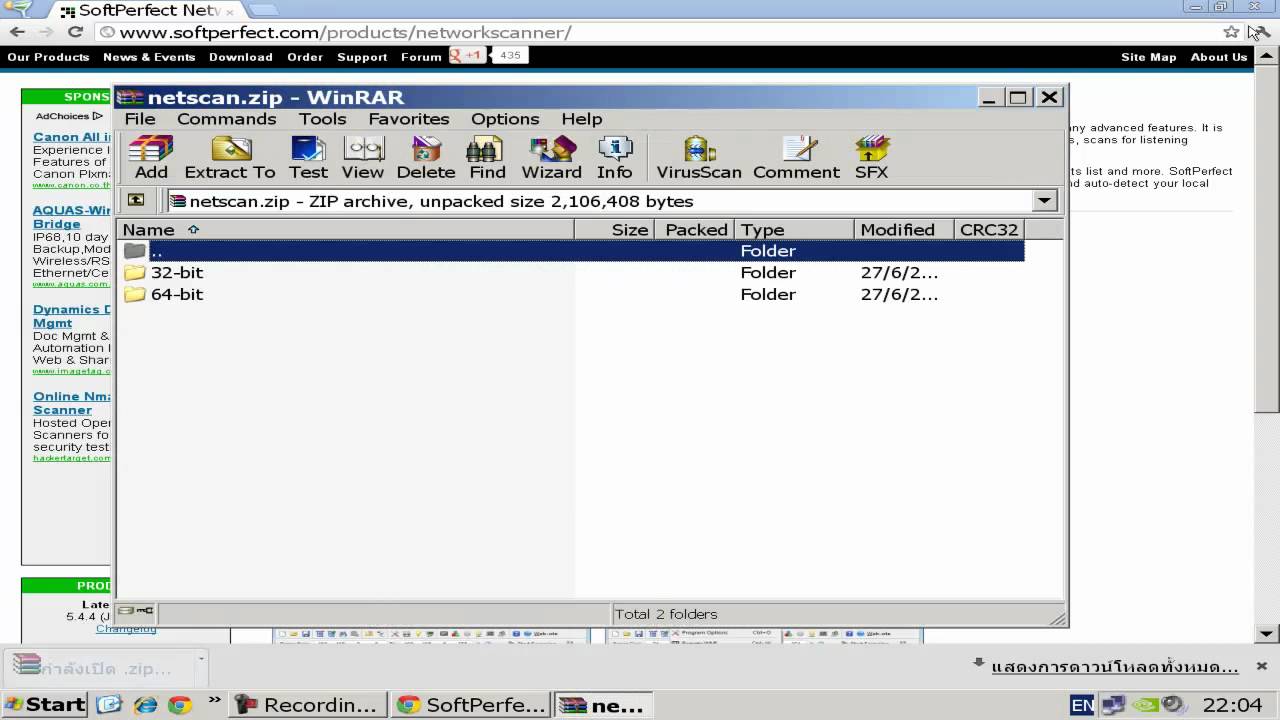Screen dimensions: 1280x720
Task: Open the Tools menu
Action: pos(322,119)
